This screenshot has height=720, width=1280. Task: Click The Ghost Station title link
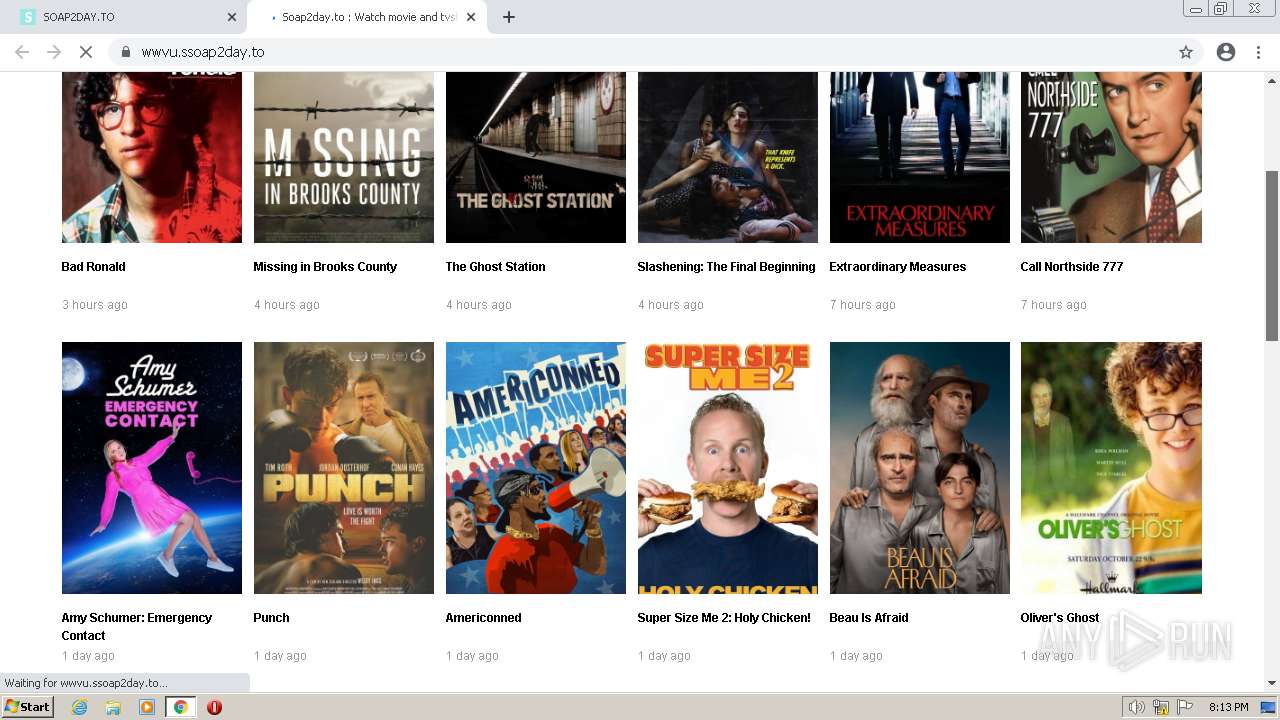(495, 267)
